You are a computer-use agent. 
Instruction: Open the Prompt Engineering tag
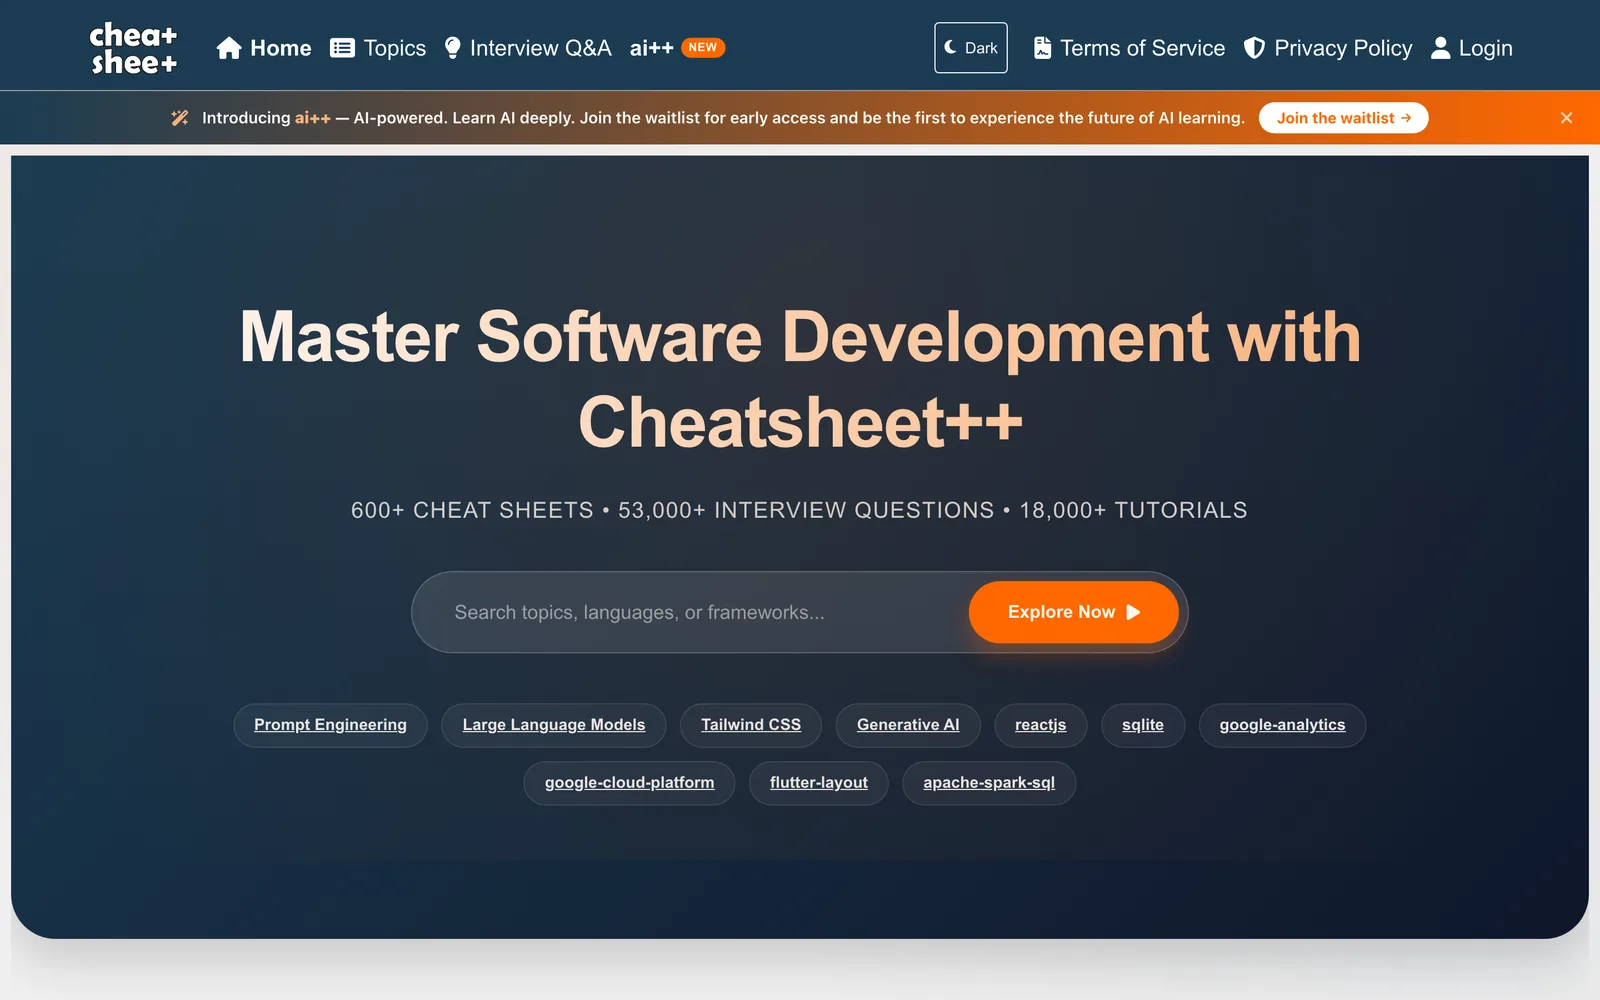point(330,725)
